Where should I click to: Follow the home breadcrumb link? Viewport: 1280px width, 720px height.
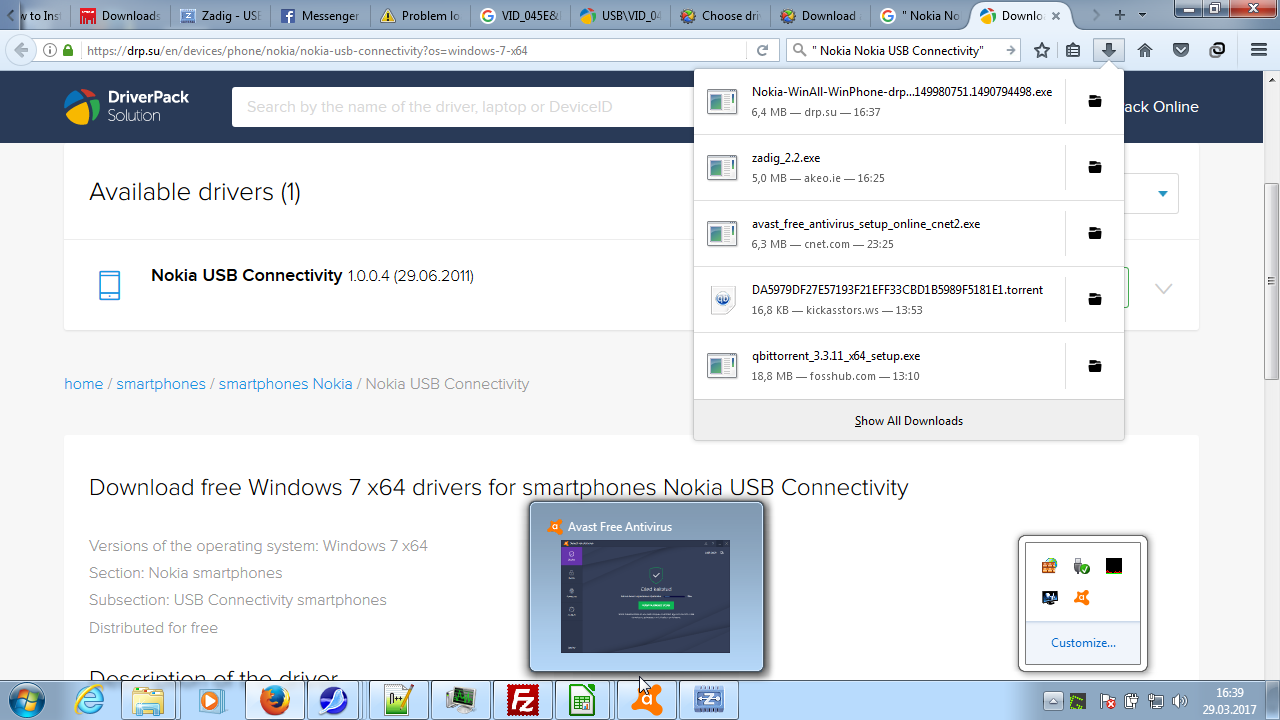point(84,384)
